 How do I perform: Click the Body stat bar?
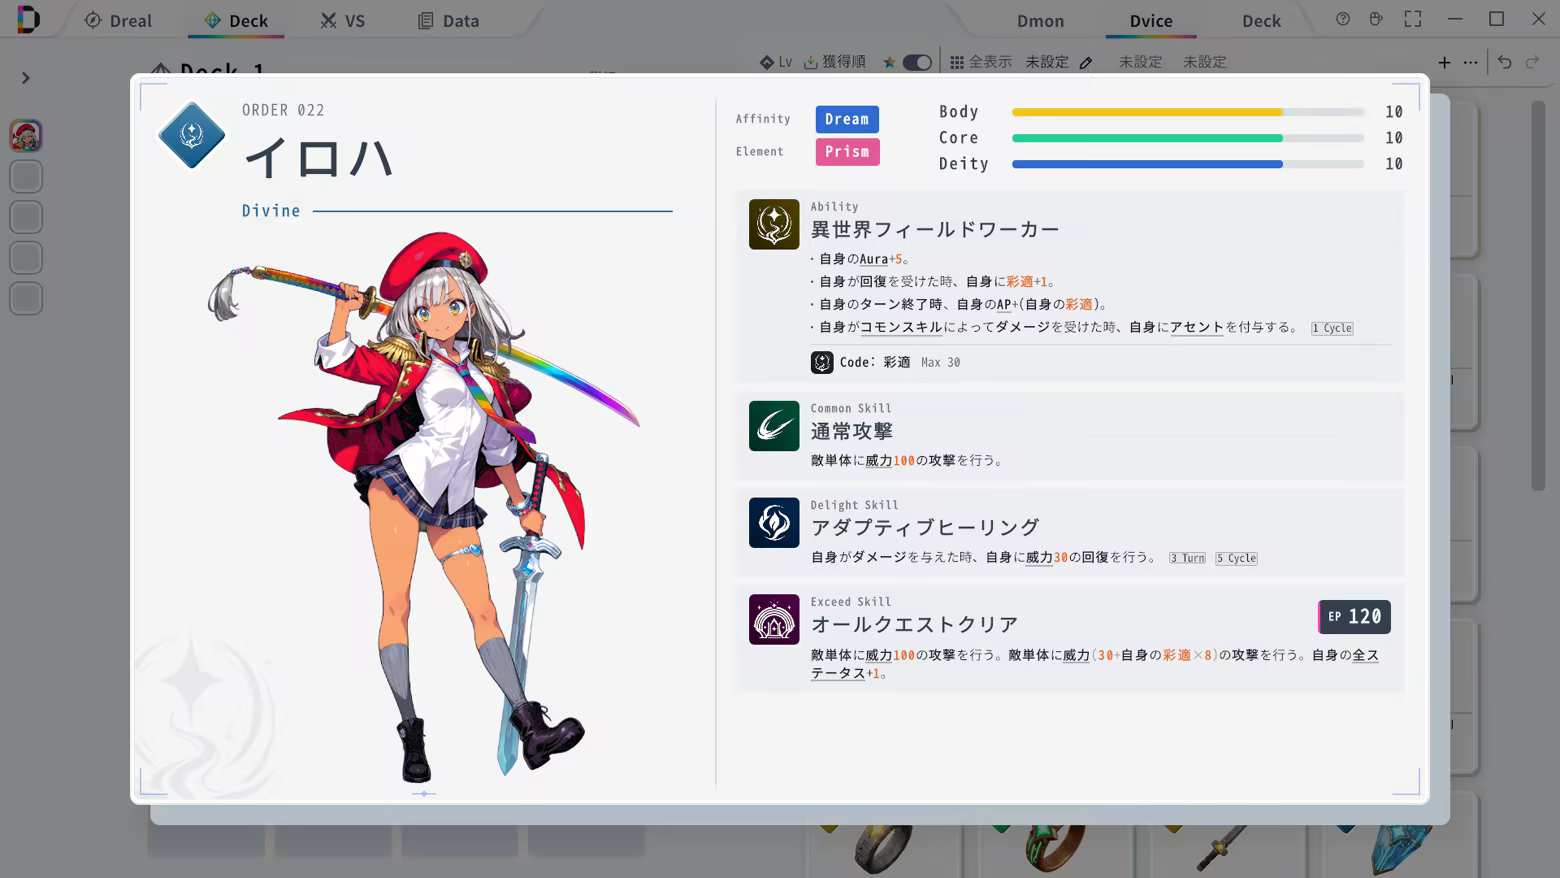pos(1188,112)
